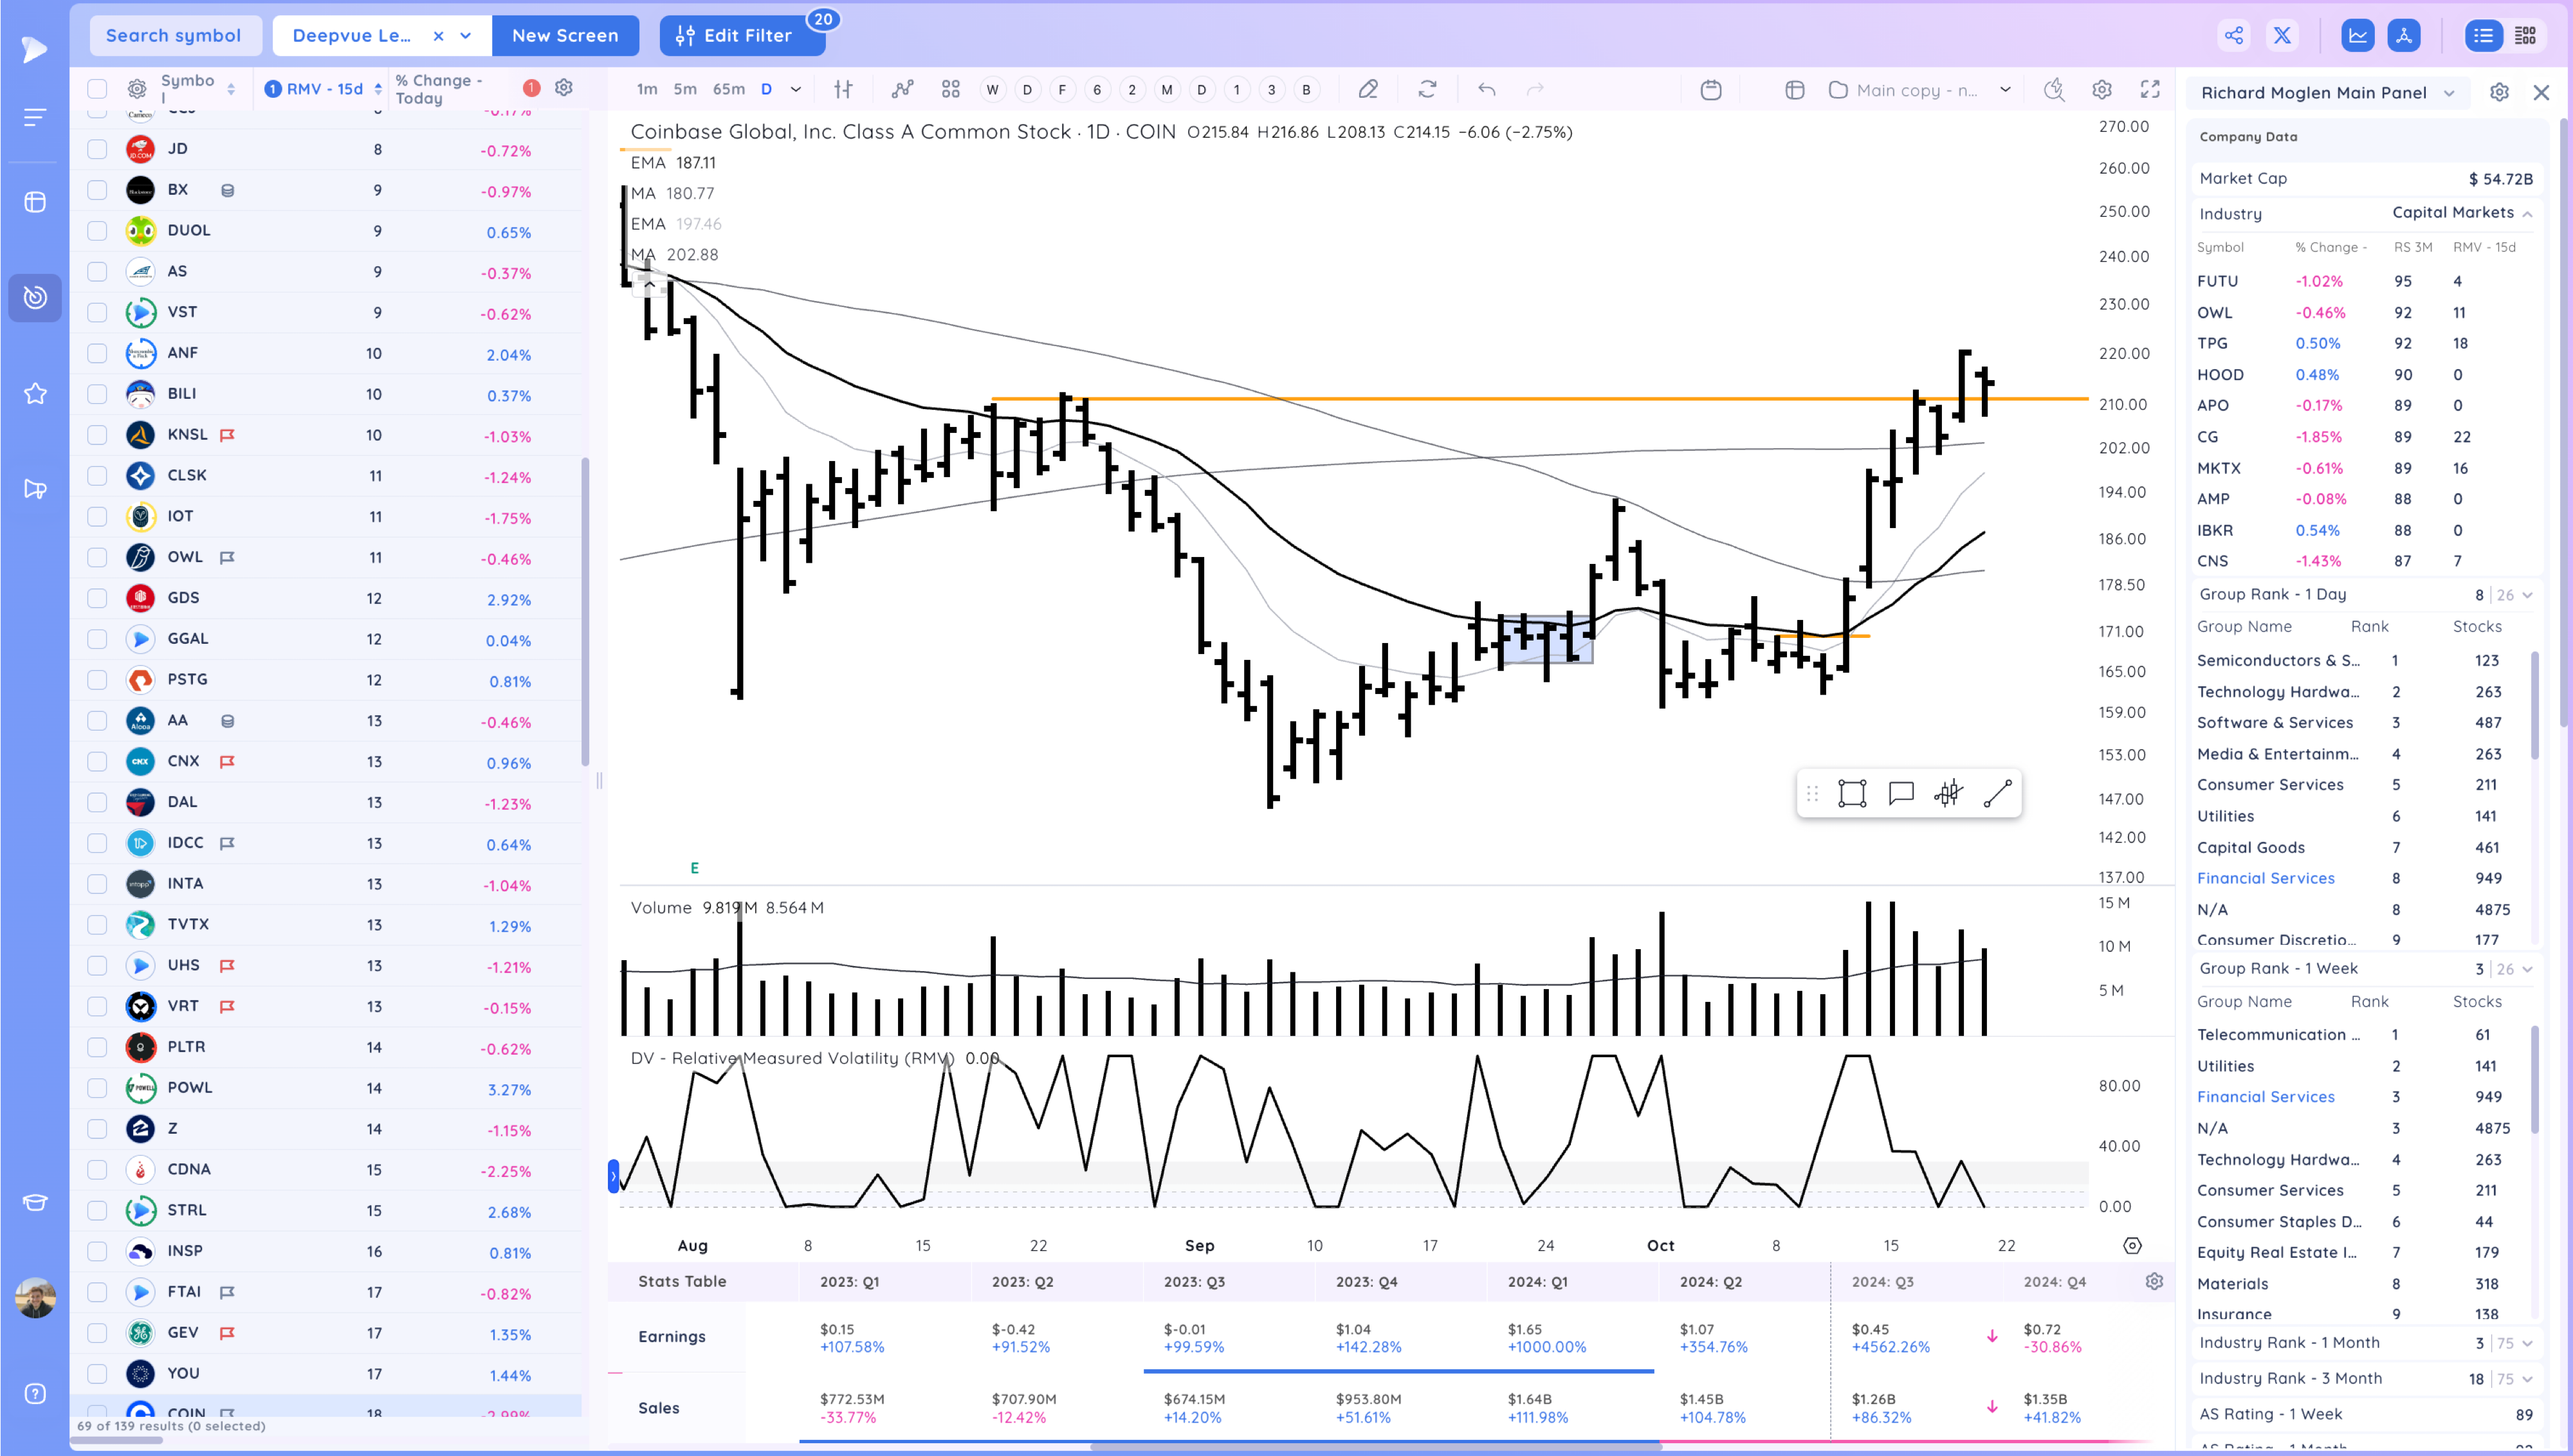Screen dimensions: 2573x1456
Task: Click the fullscreen expand chart icon
Action: 2150,90
